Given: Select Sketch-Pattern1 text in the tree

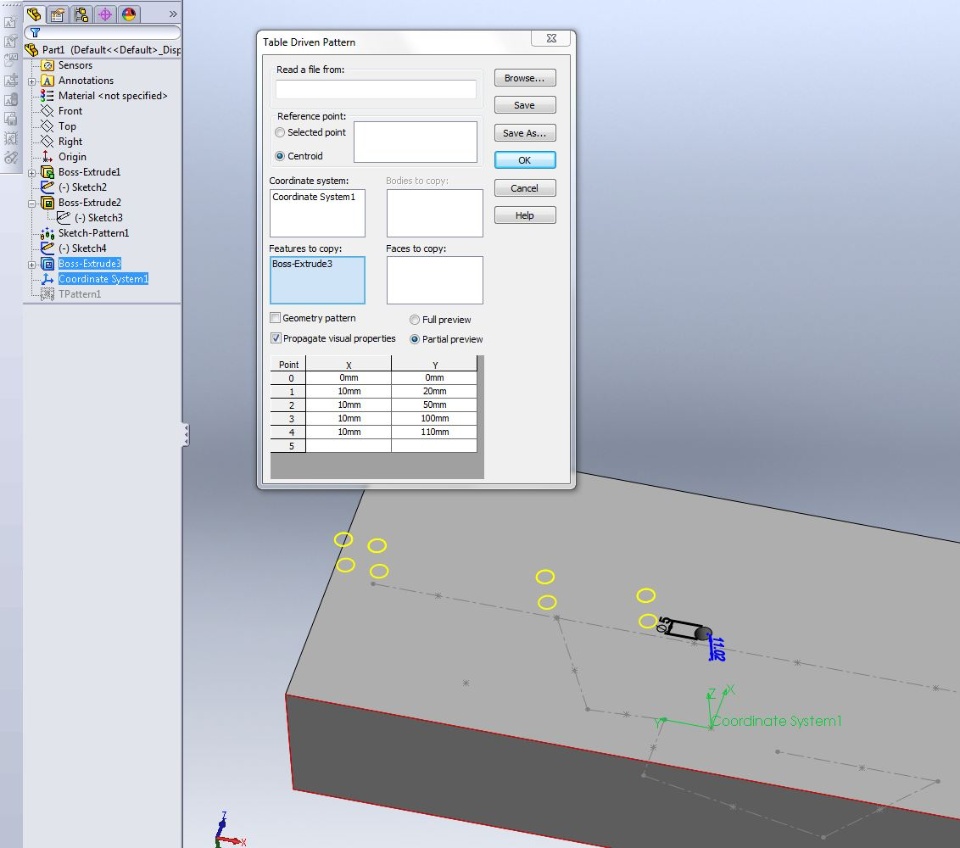Looking at the screenshot, I should pyautogui.click(x=94, y=233).
